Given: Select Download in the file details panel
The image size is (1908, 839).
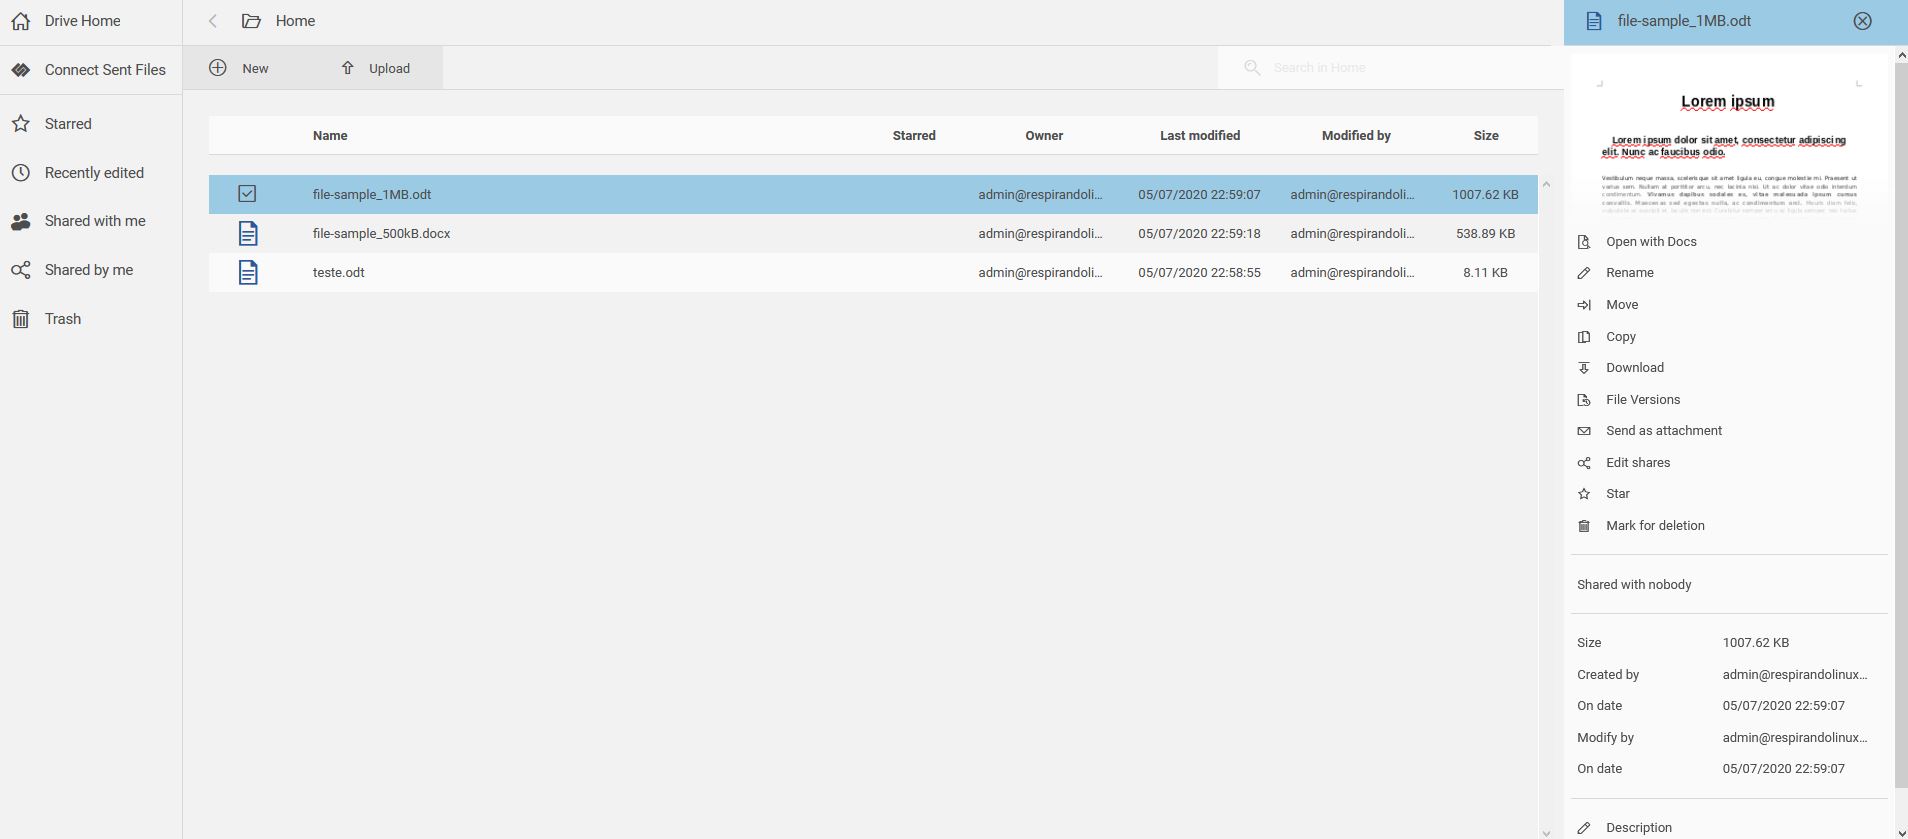Looking at the screenshot, I should [x=1634, y=368].
